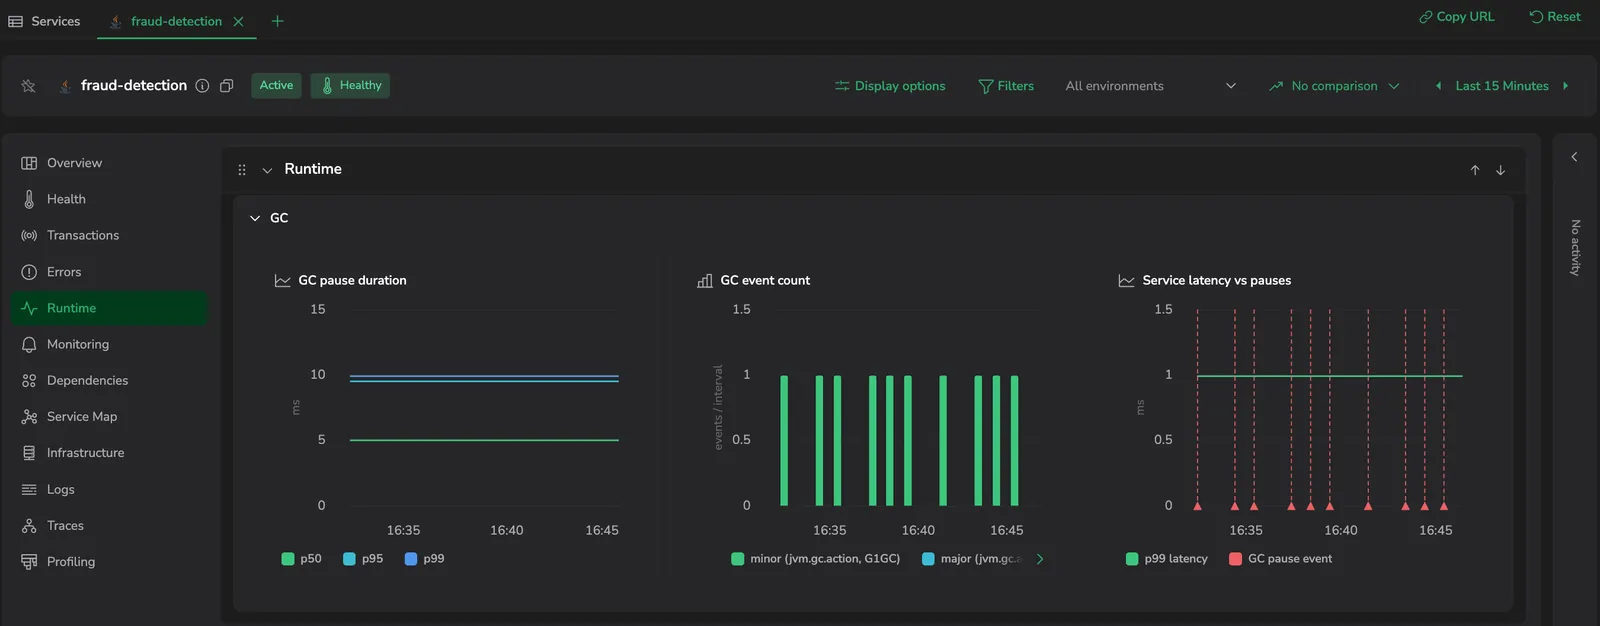Show fraud-detection service info icon
This screenshot has height=626, width=1600.
tap(202, 86)
